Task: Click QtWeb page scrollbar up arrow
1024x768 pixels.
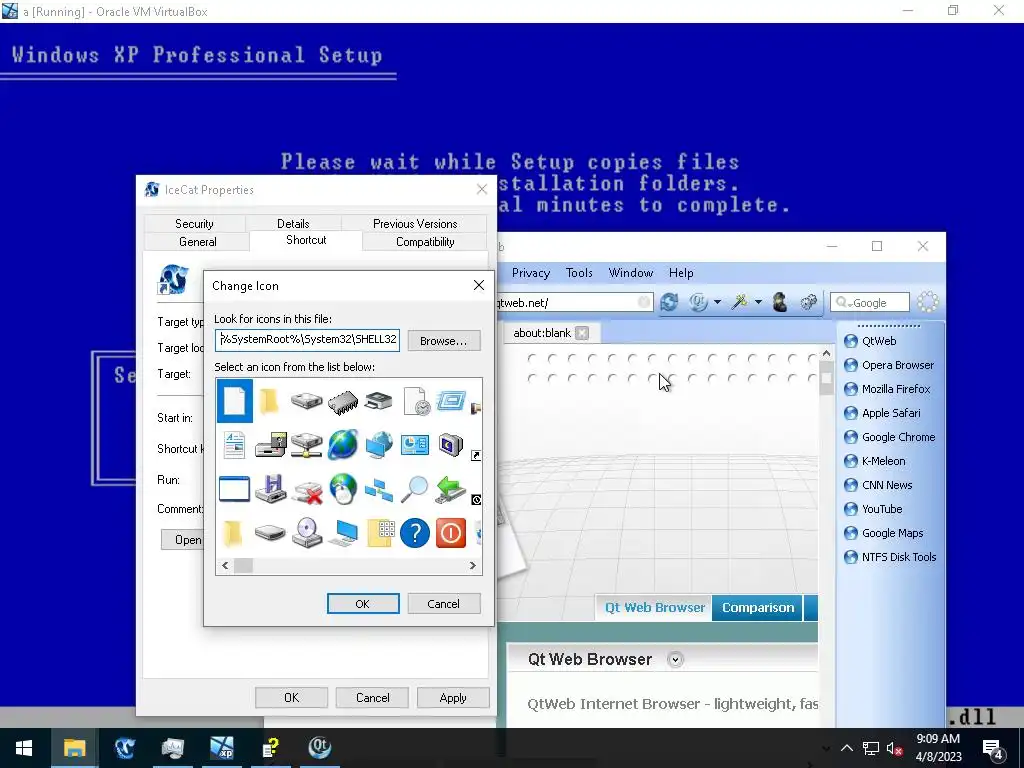Action: [826, 354]
